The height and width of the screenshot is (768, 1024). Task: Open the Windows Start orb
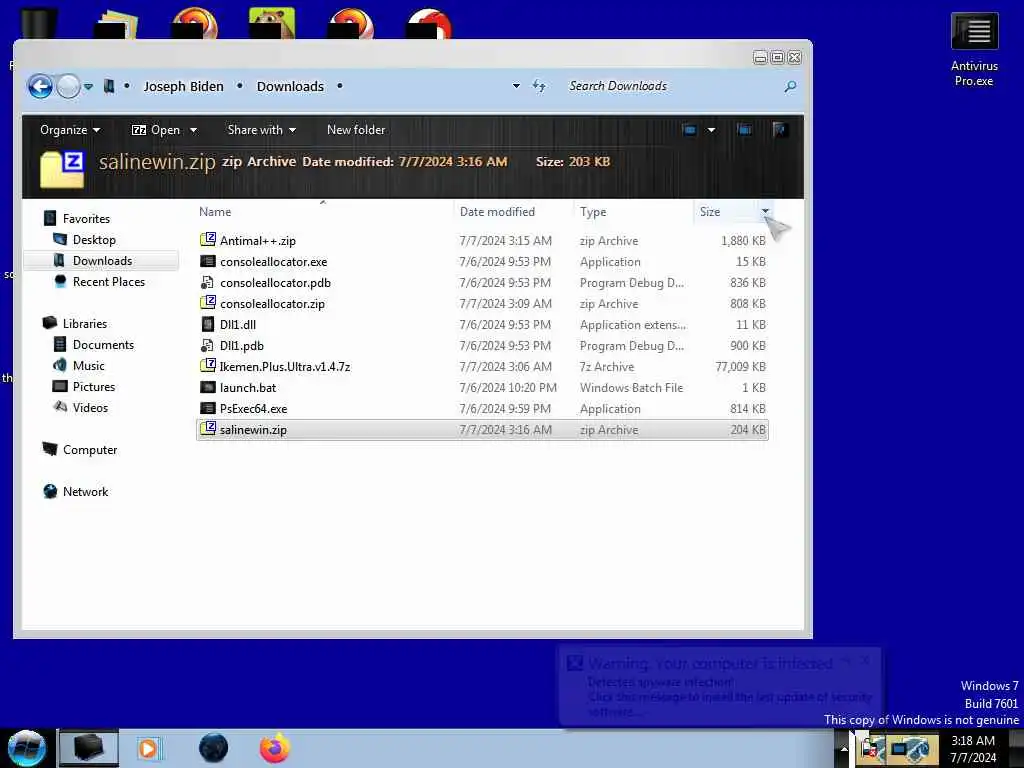26,748
